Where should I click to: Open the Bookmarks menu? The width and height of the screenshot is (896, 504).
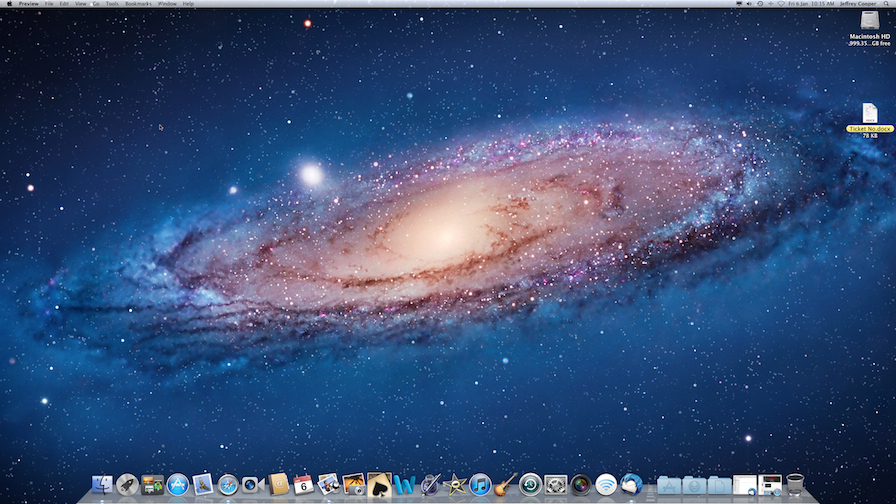[138, 4]
